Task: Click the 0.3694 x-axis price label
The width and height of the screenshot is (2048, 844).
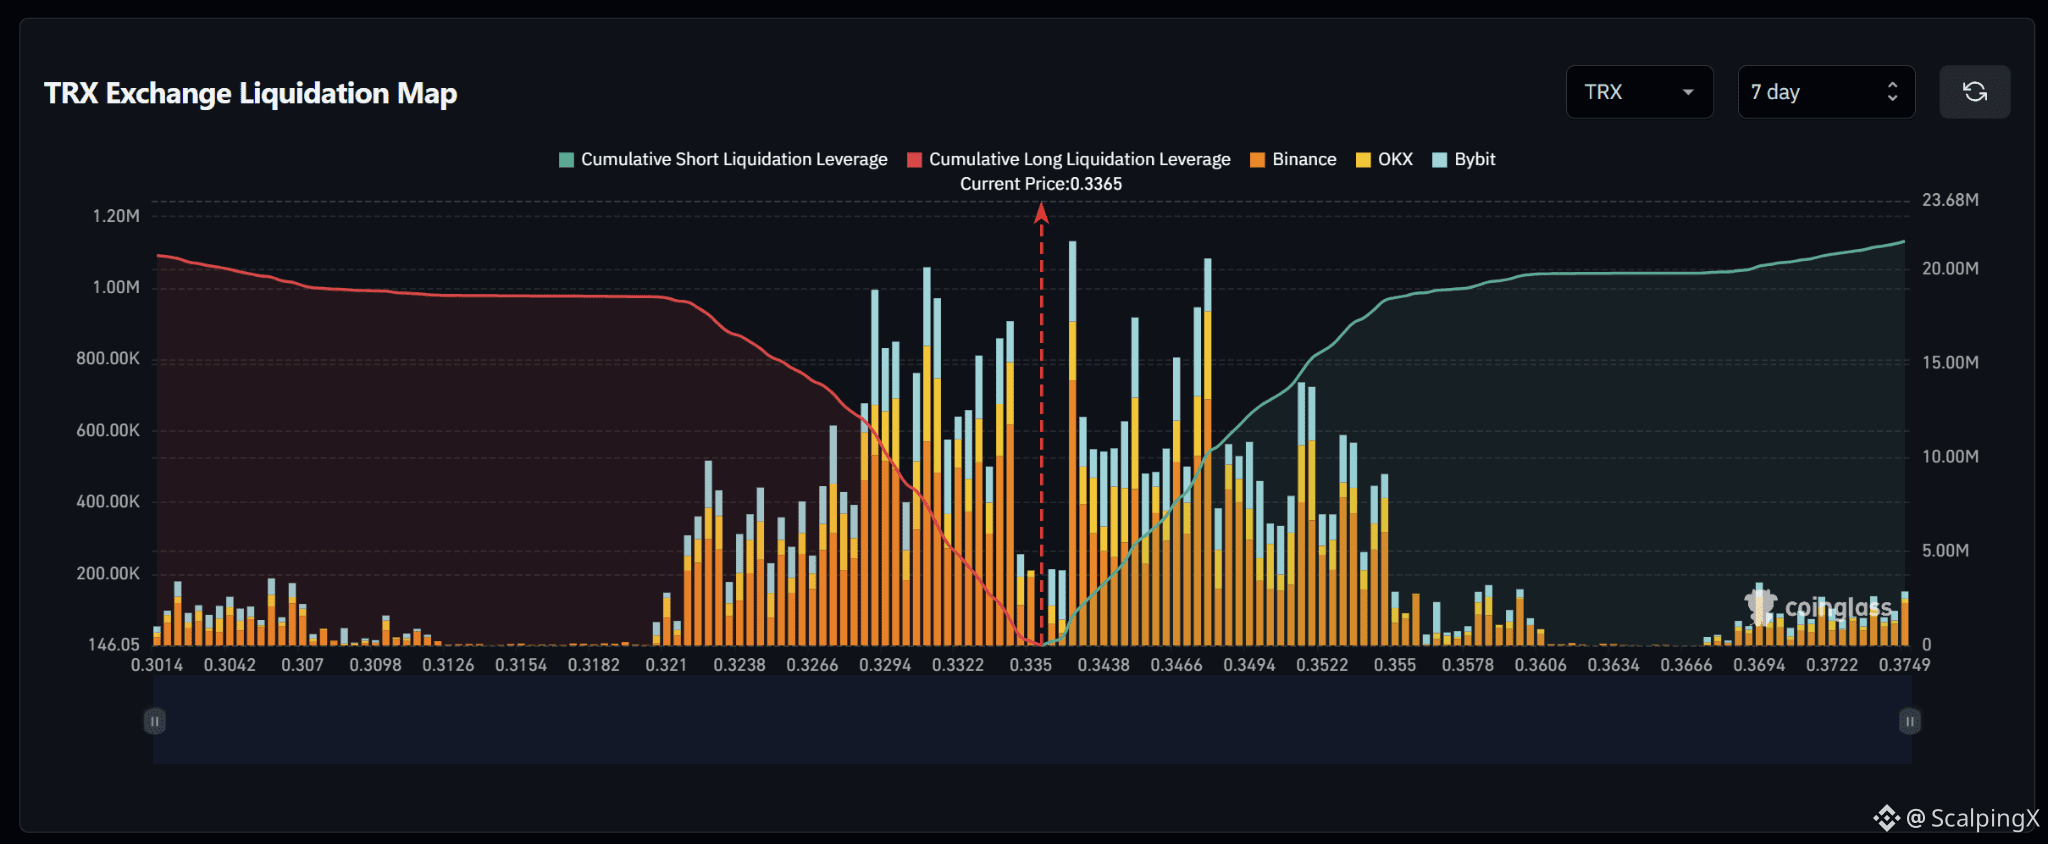Action: [x=1759, y=665]
